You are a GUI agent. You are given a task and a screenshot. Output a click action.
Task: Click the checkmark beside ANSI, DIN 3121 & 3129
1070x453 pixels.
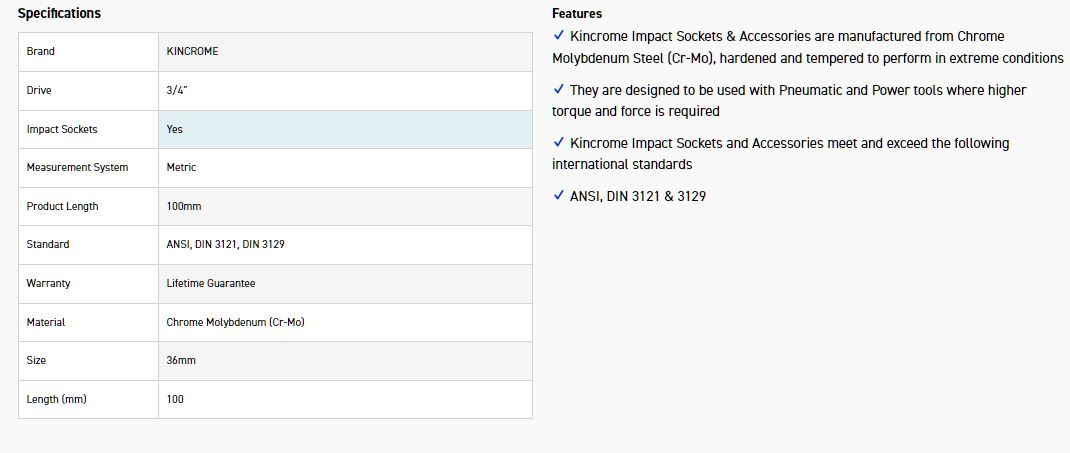[x=559, y=196]
